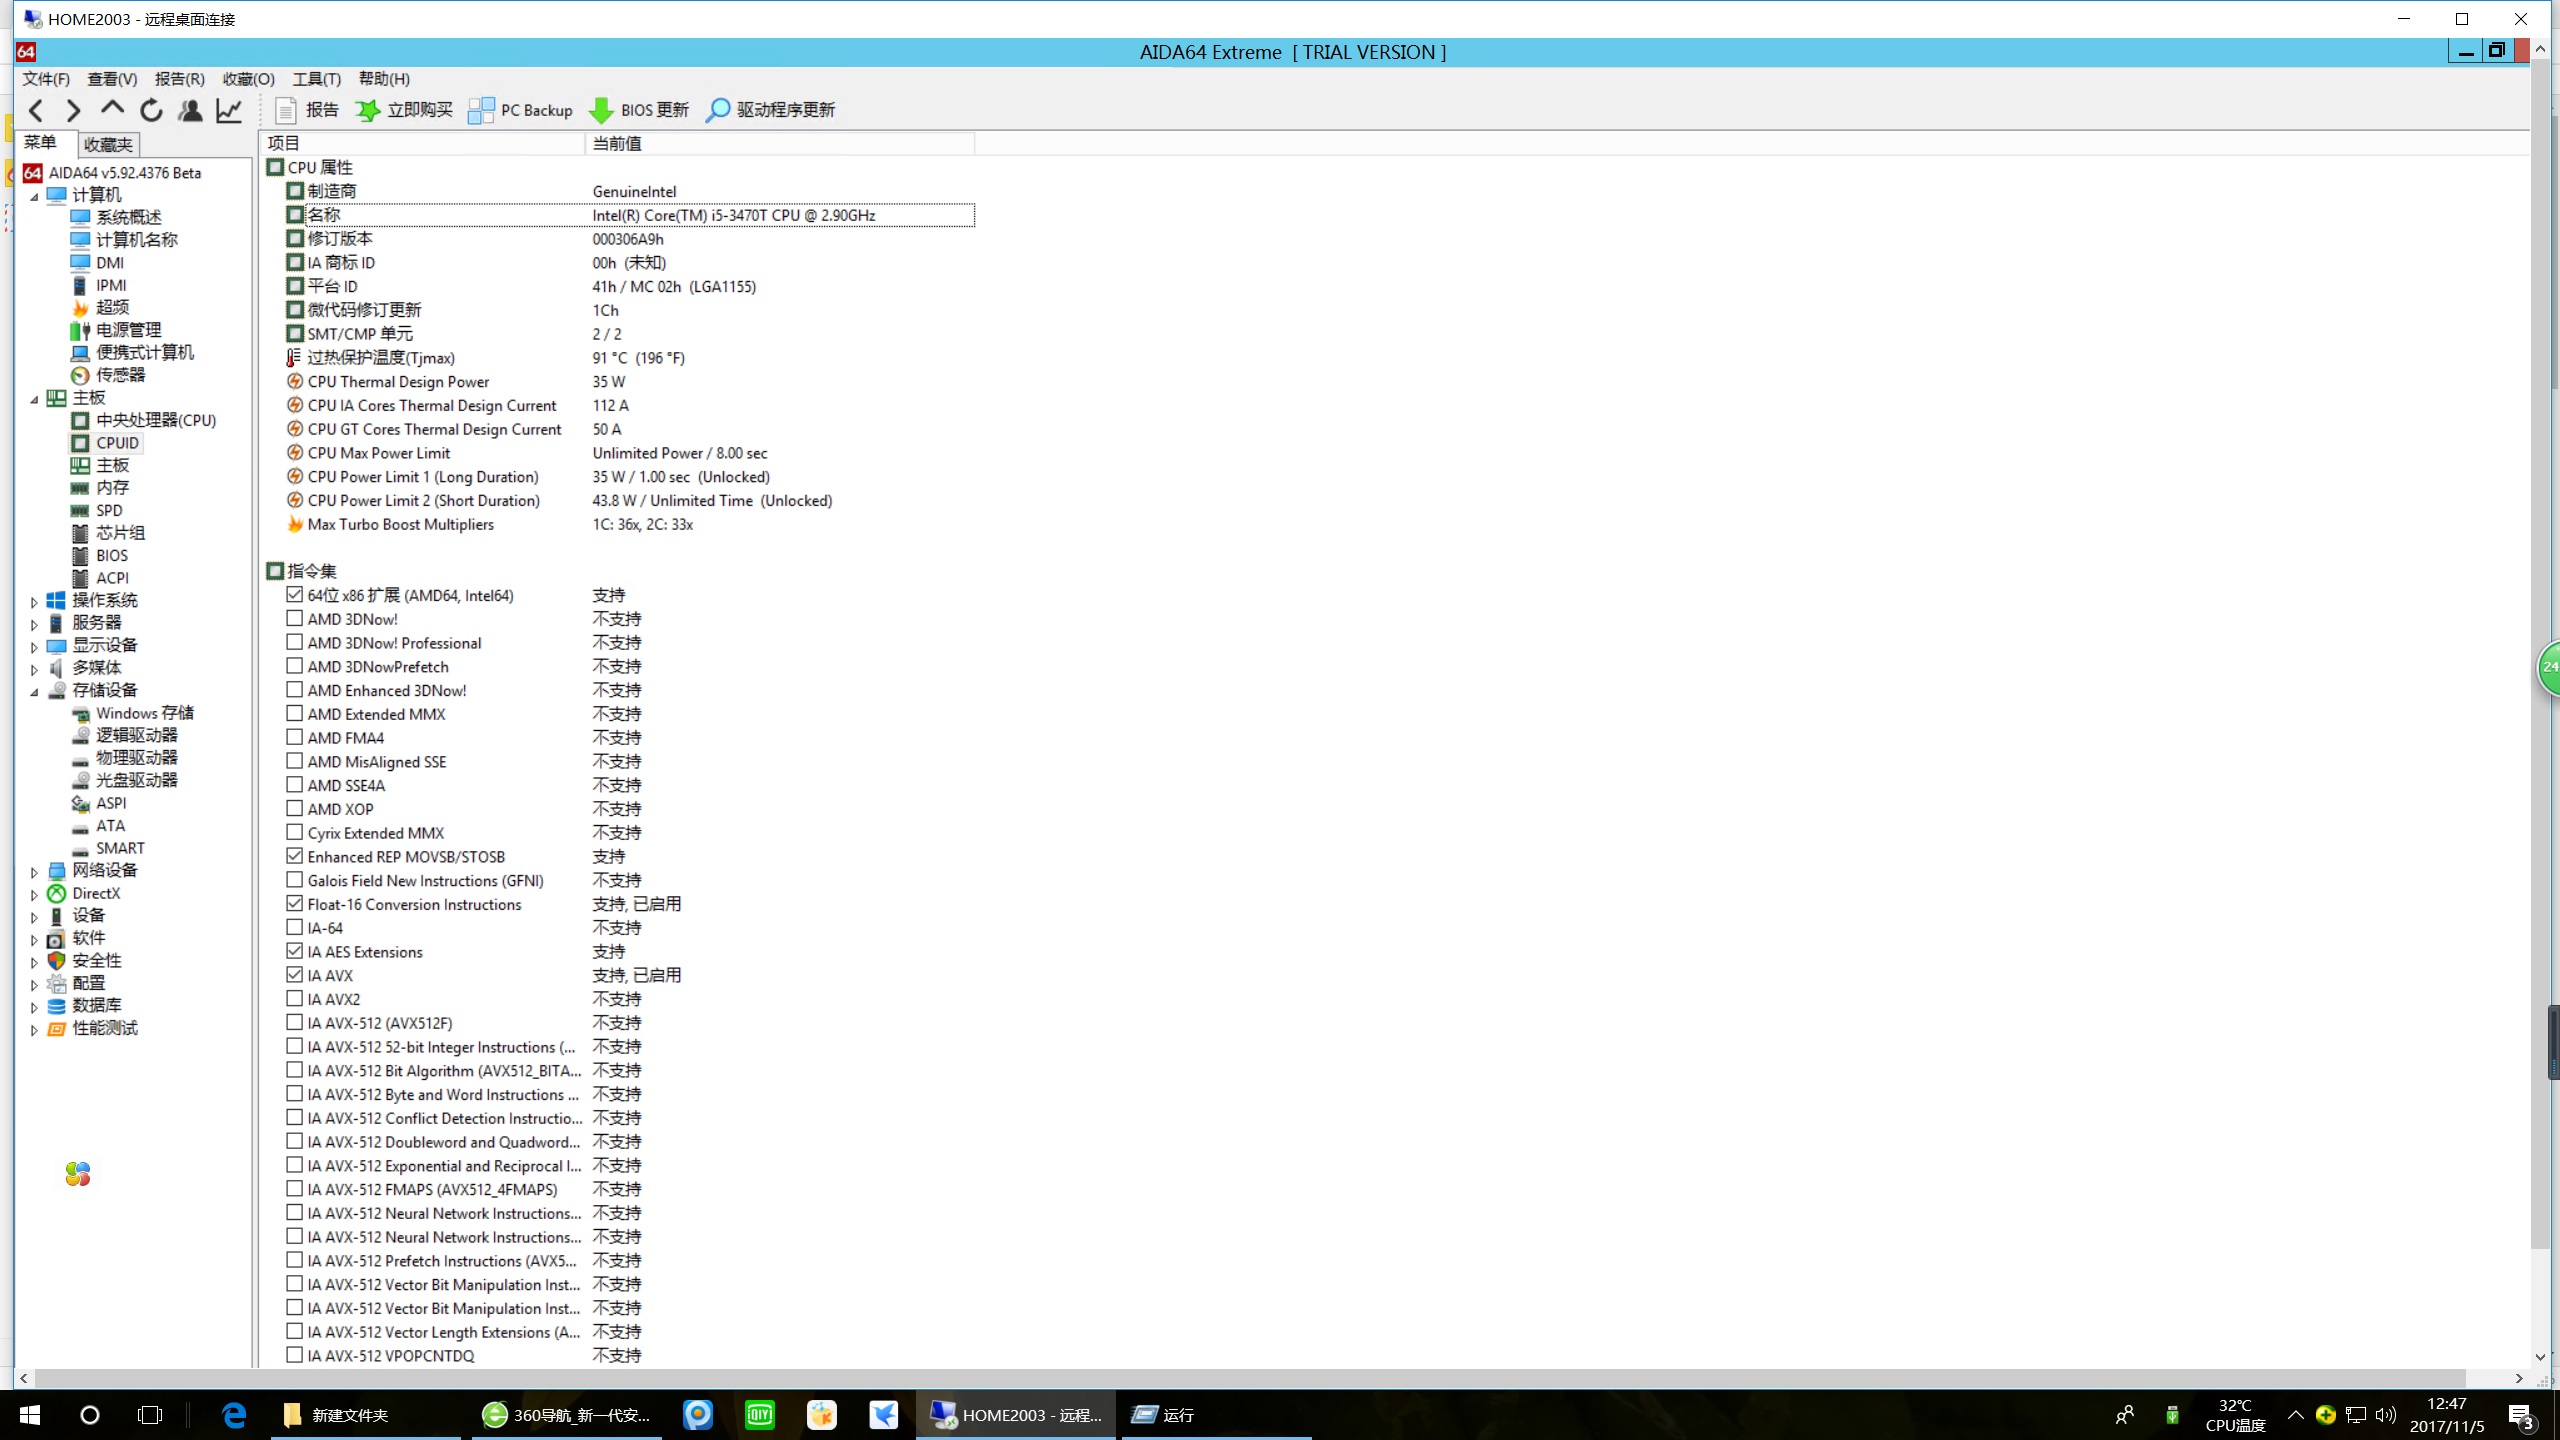Screen dimensions: 2560x1440
Task: Click the Refresh toolbar icon
Action: click(x=151, y=110)
